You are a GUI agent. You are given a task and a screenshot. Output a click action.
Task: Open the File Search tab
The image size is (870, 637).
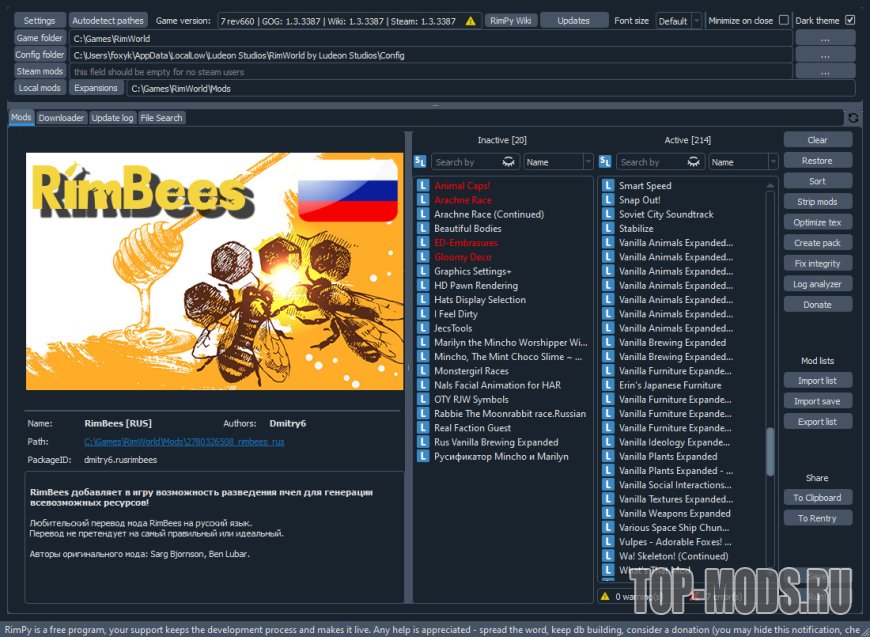click(x=161, y=118)
